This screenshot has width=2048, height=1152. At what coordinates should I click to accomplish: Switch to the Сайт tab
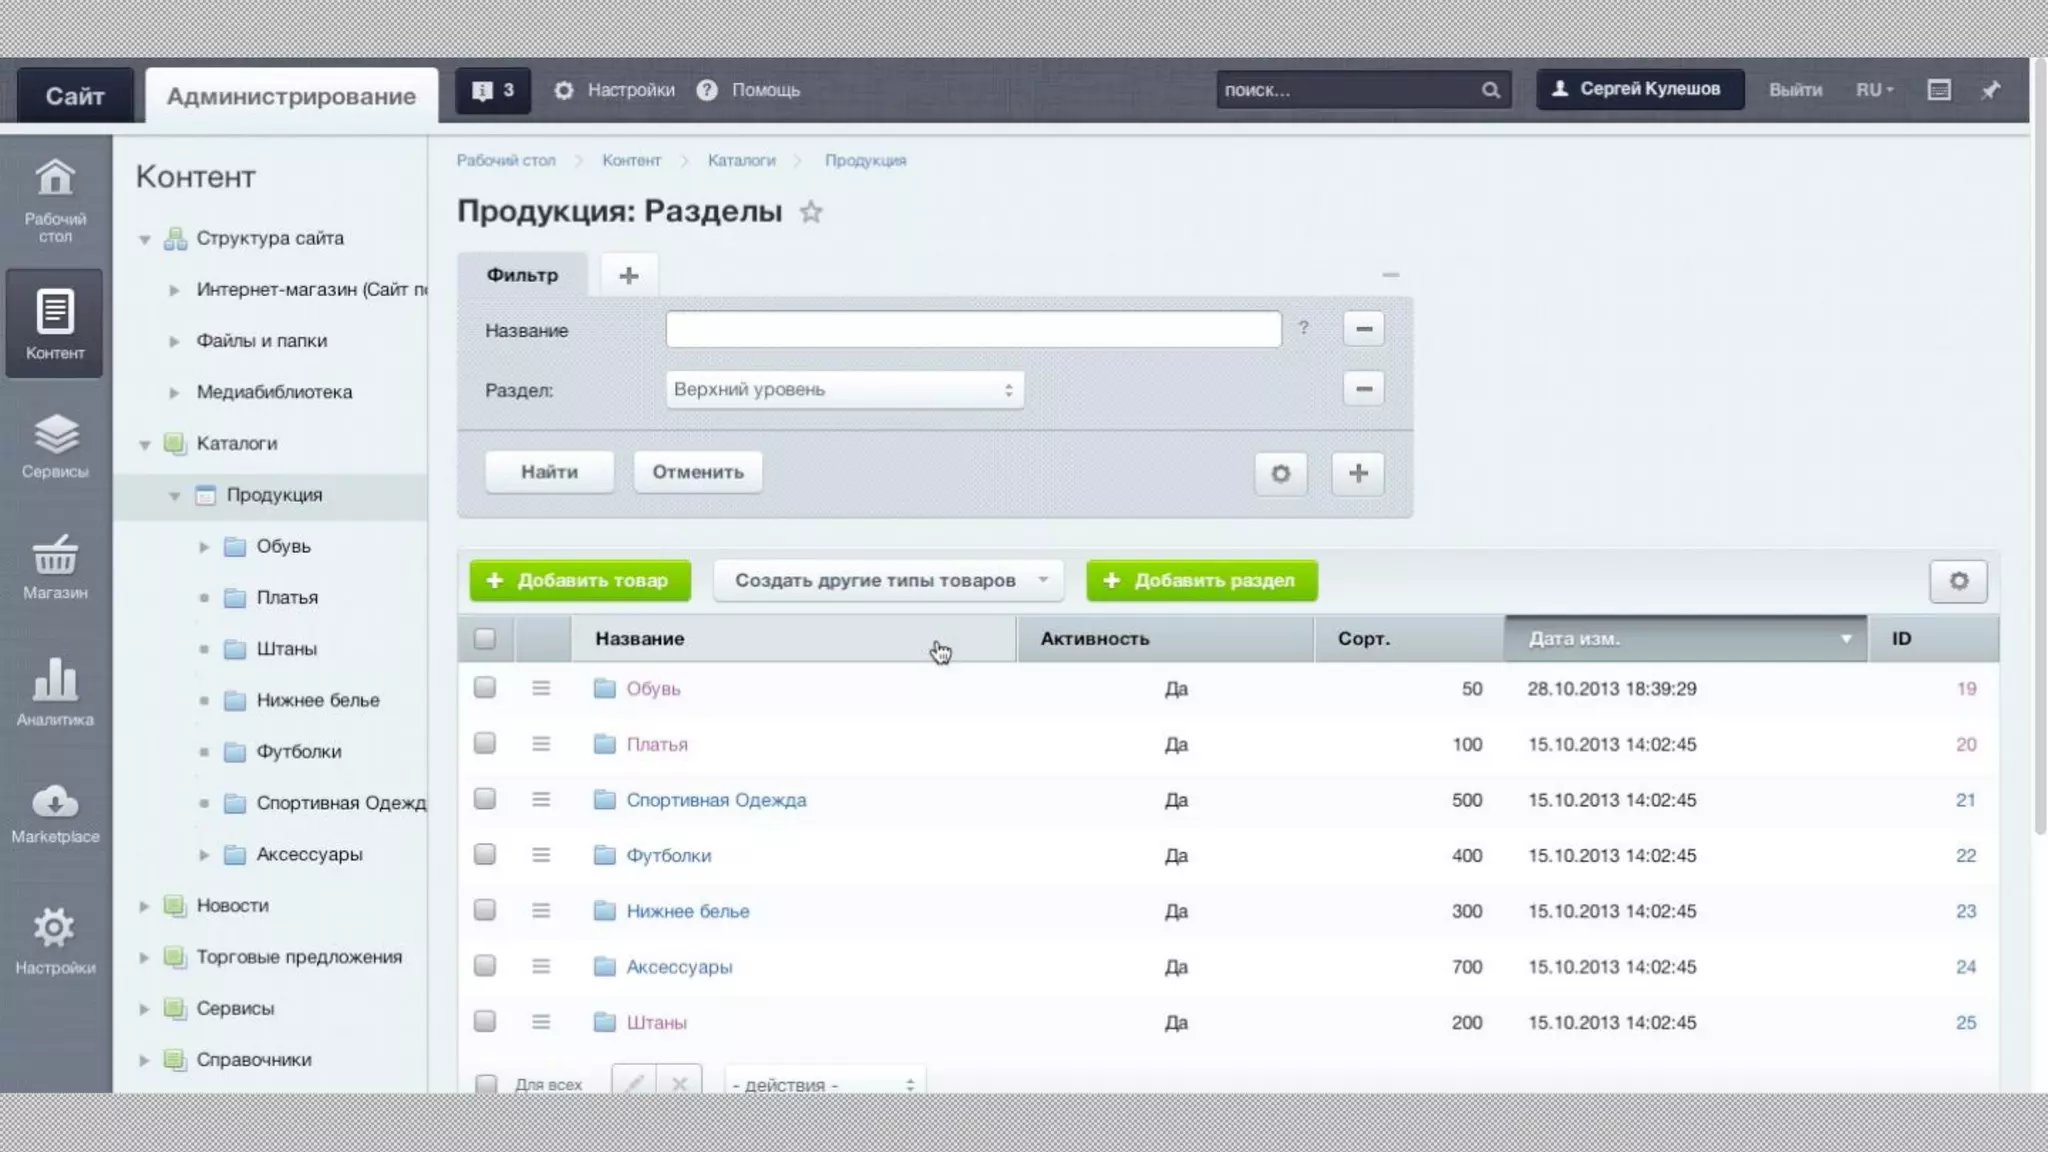(75, 96)
